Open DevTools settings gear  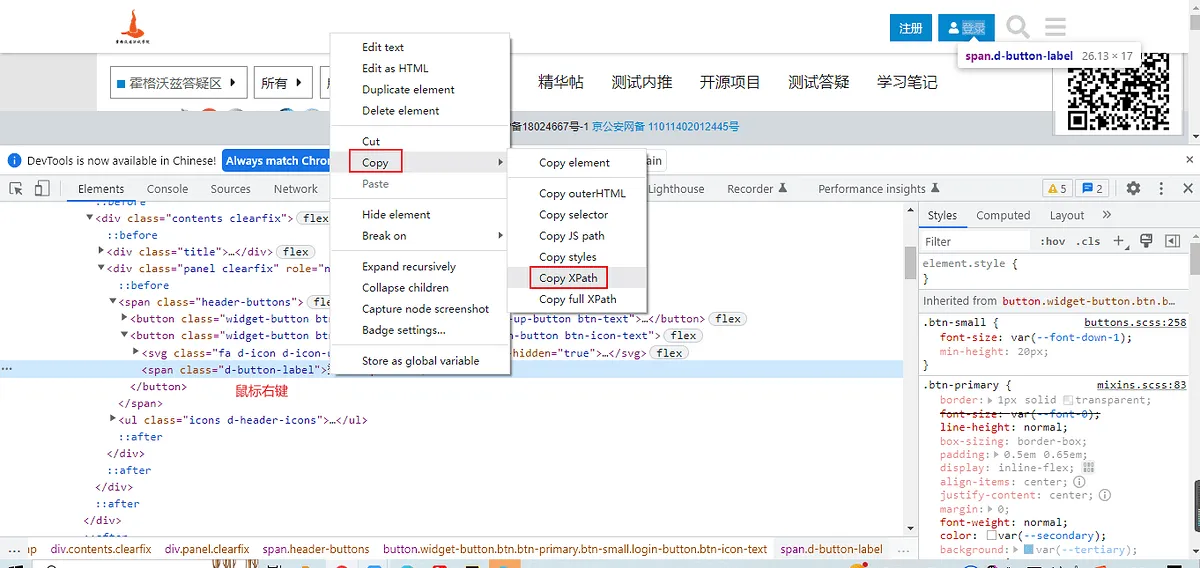1133,188
